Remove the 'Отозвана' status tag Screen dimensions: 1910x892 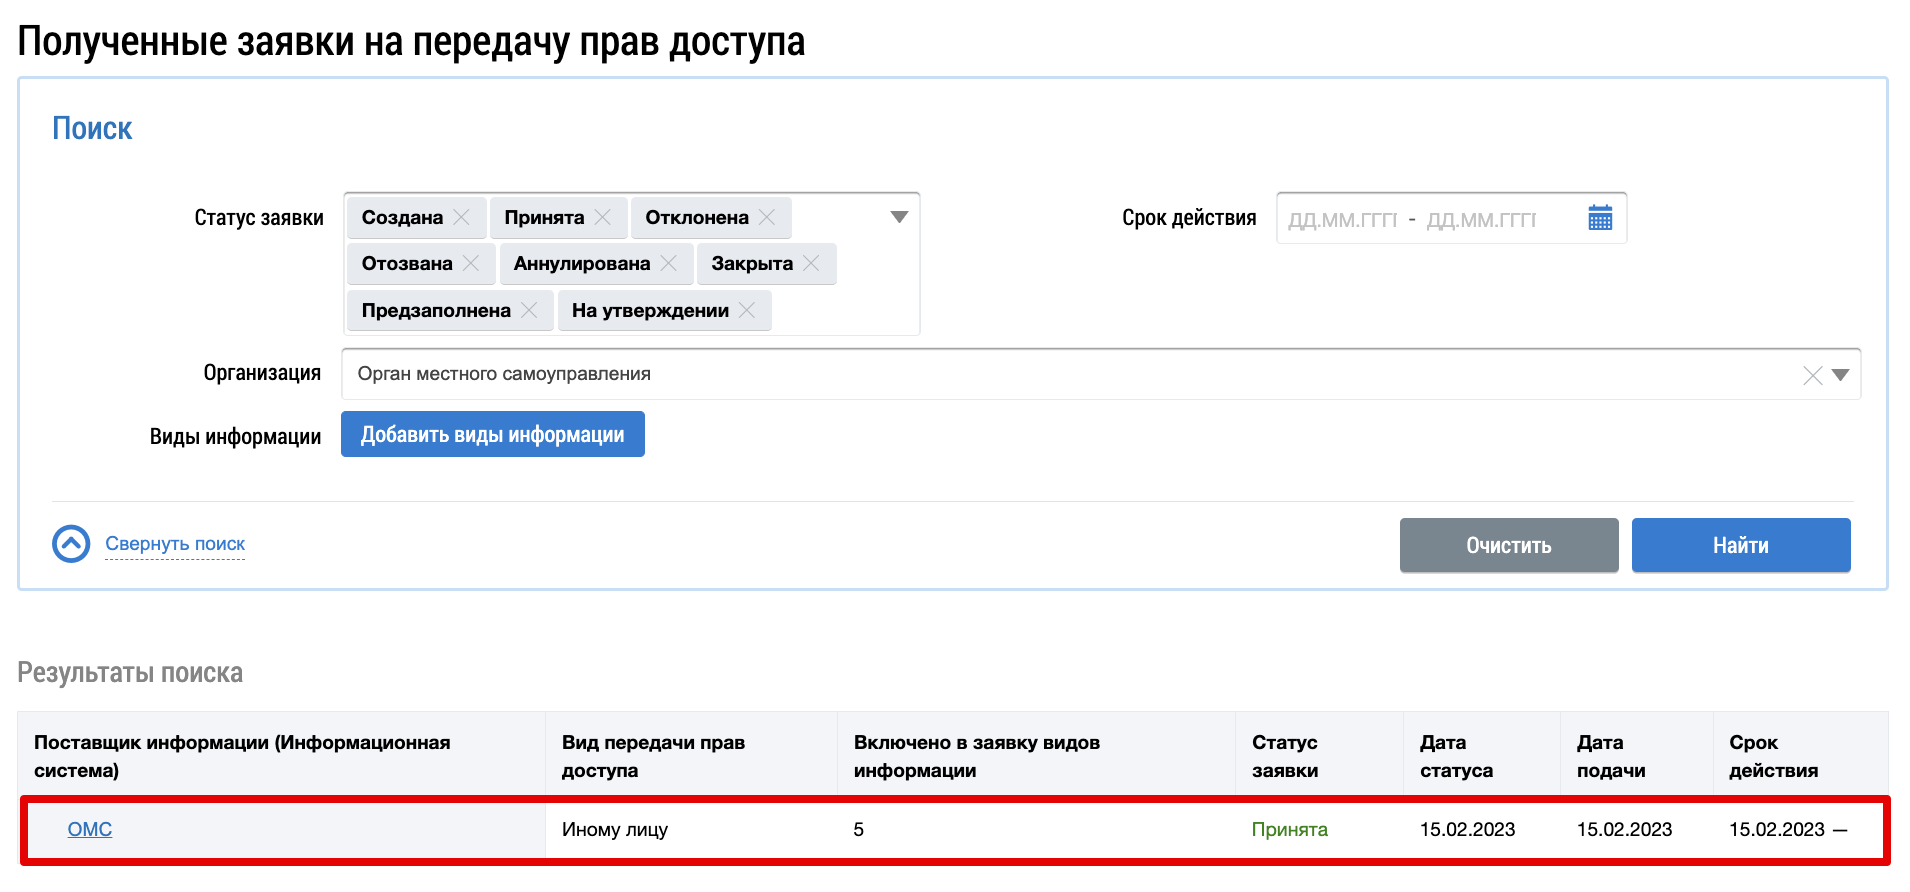click(471, 263)
